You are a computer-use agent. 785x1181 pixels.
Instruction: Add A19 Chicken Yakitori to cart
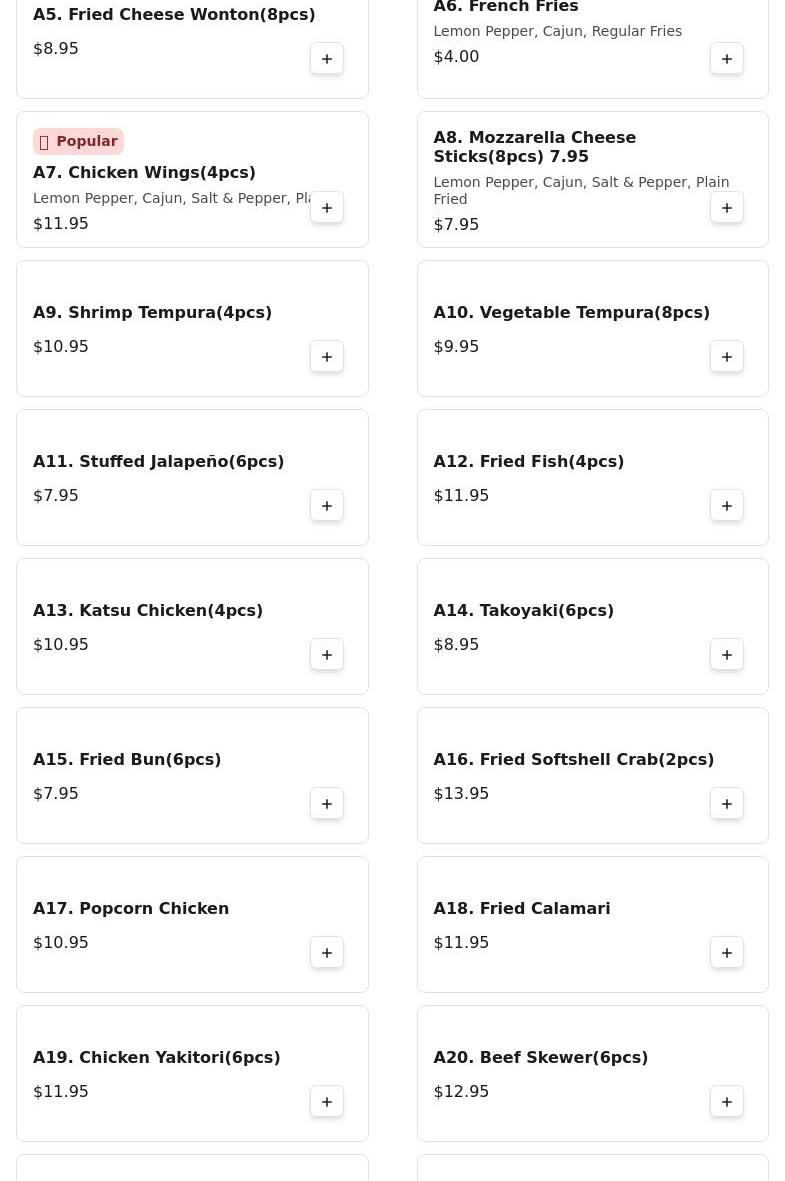(327, 1102)
